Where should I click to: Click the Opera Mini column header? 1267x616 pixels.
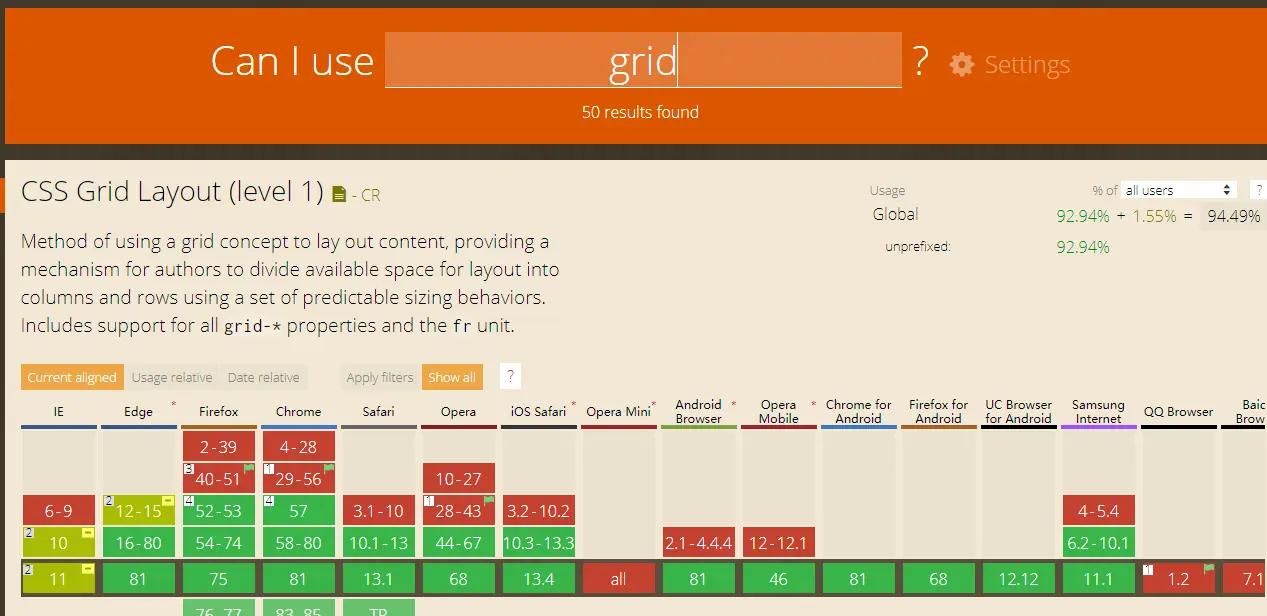pos(619,411)
